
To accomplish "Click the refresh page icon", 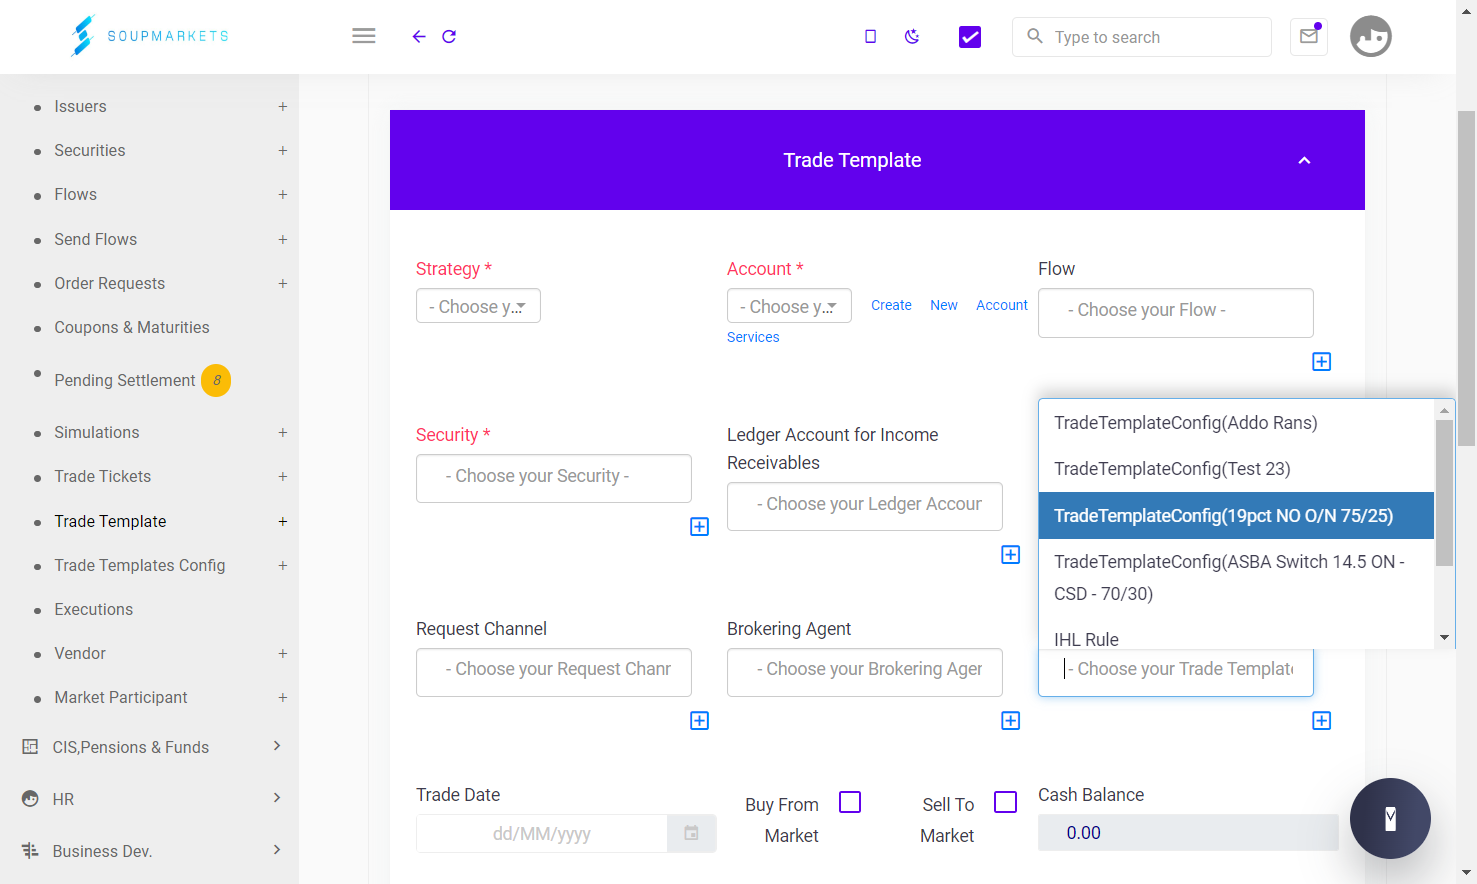I will (449, 37).
